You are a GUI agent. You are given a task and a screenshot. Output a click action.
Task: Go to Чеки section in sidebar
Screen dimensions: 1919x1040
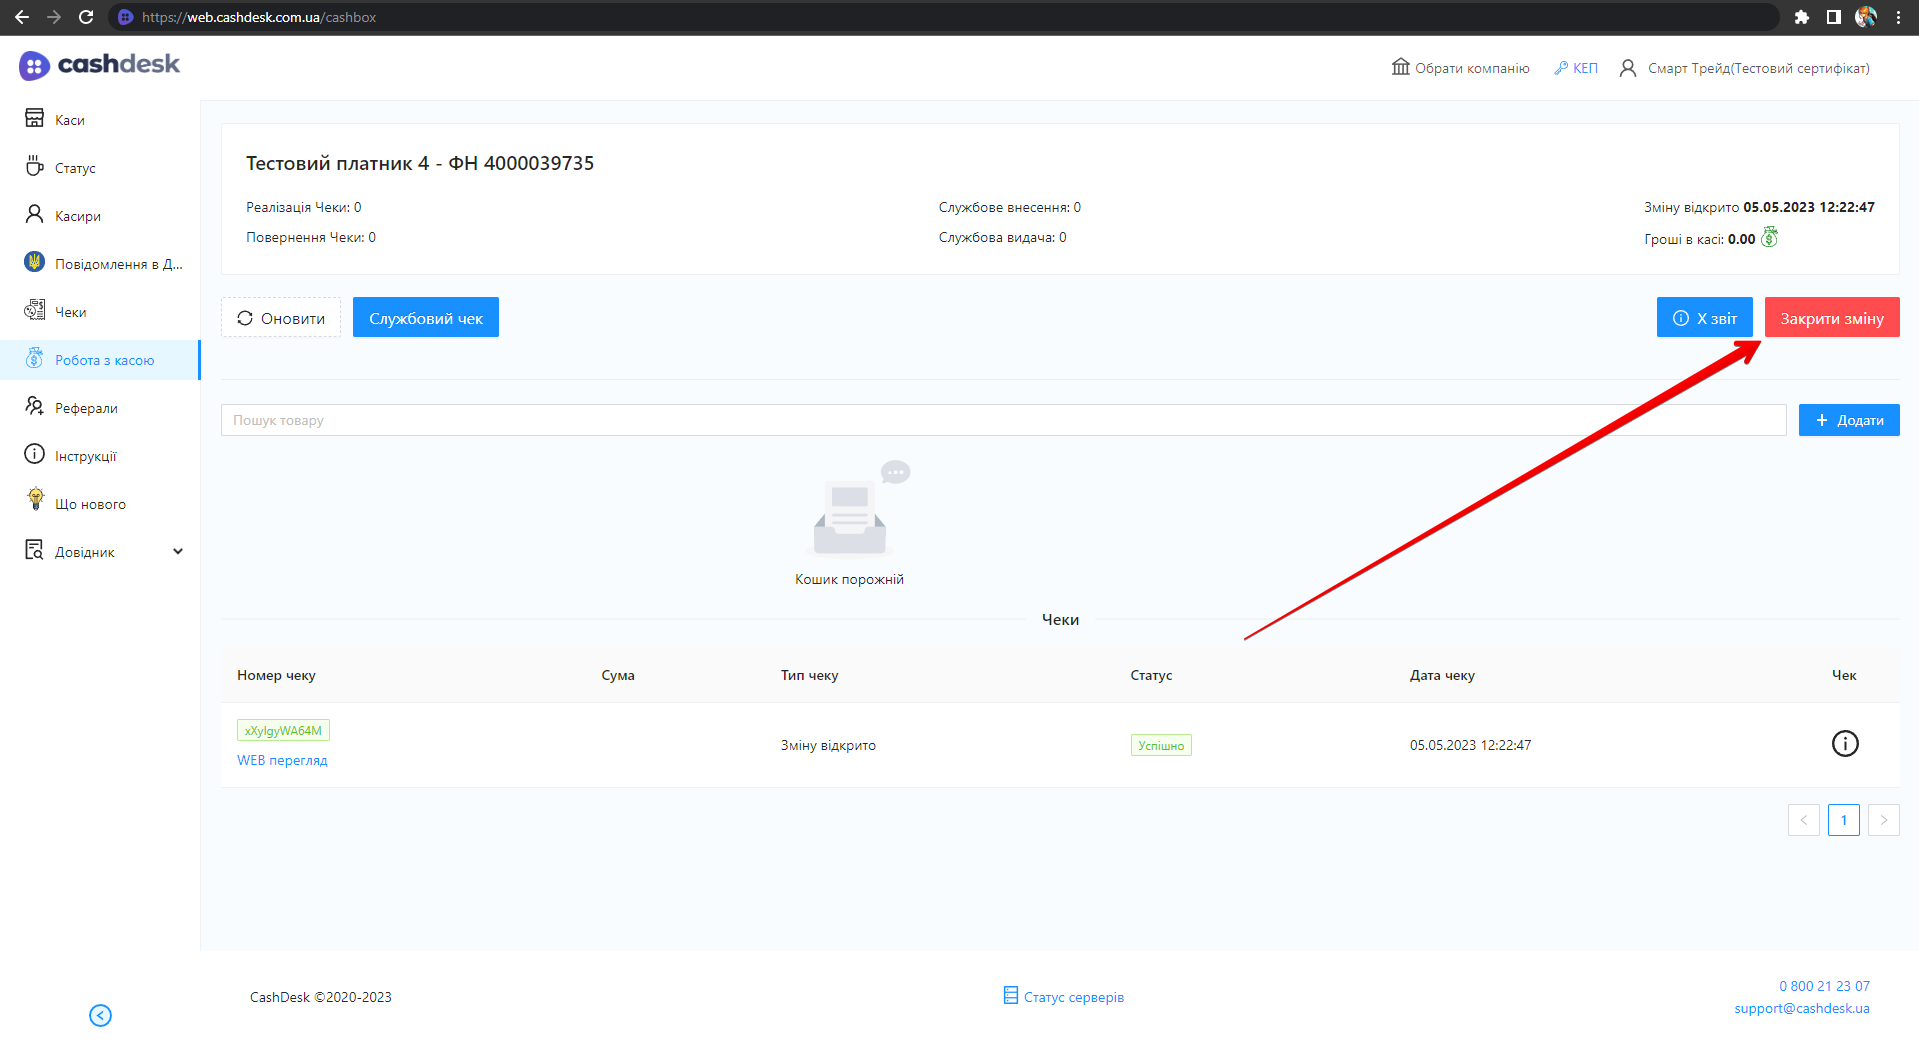[70, 312]
